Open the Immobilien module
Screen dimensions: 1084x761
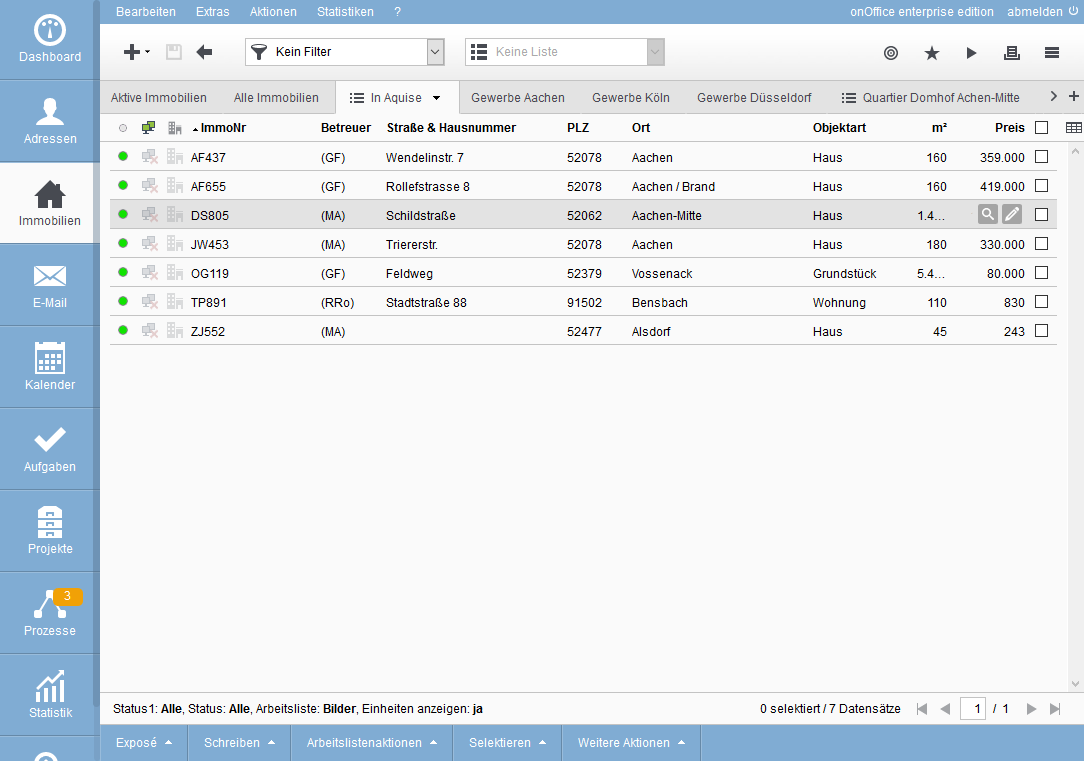tap(50, 203)
